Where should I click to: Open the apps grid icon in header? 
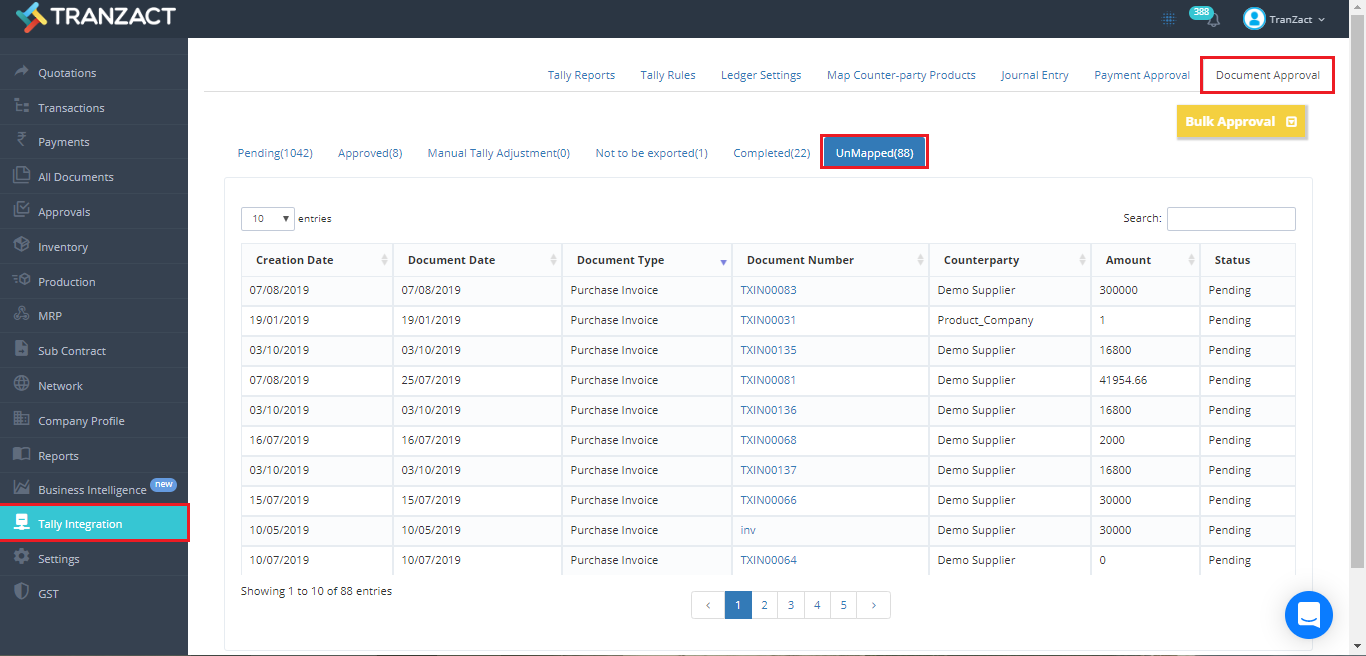tap(1168, 19)
